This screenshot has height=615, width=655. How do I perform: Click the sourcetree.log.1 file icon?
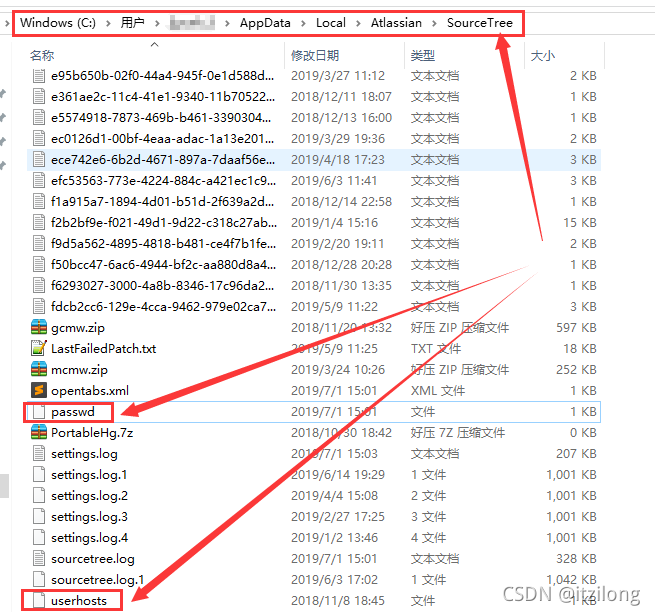[x=39, y=579]
